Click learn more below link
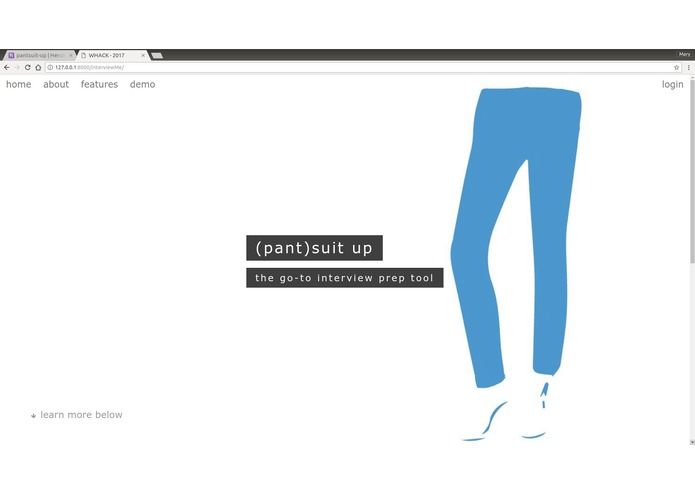 (x=81, y=415)
